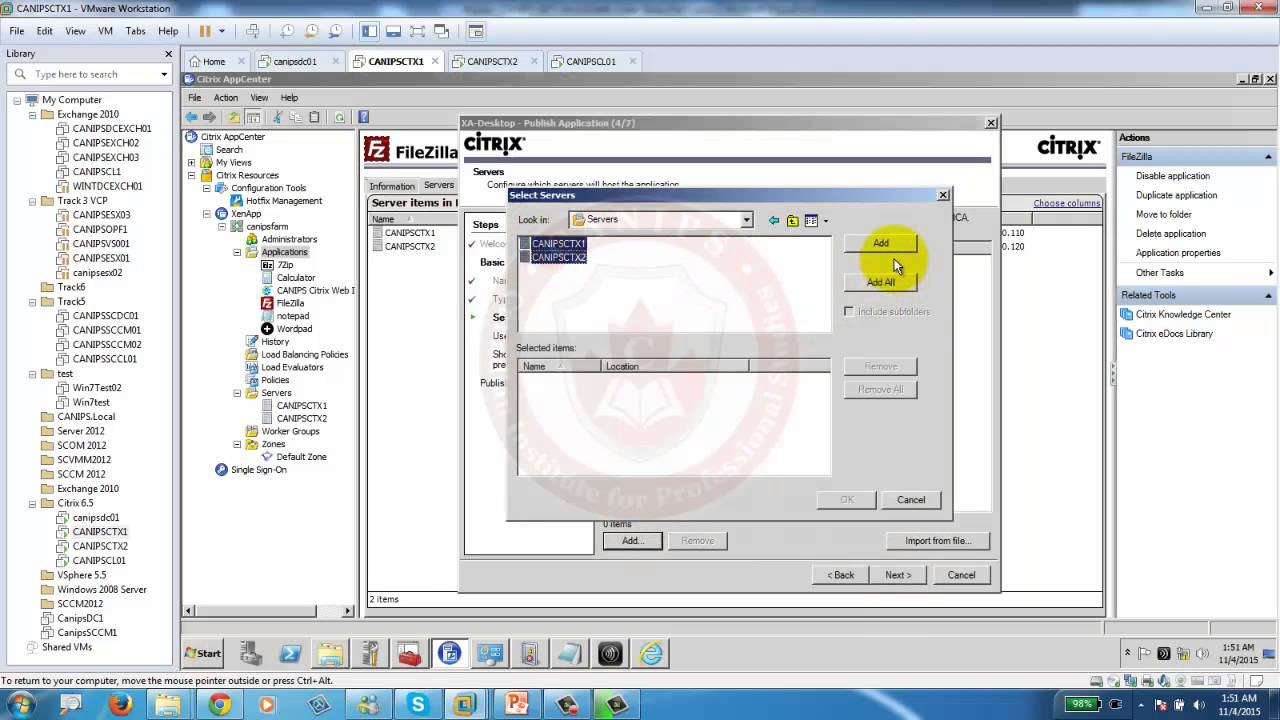Click the thumbnail bar view icon
Image resolution: width=1280 pixels, height=720 pixels.
pyautogui.click(x=394, y=31)
